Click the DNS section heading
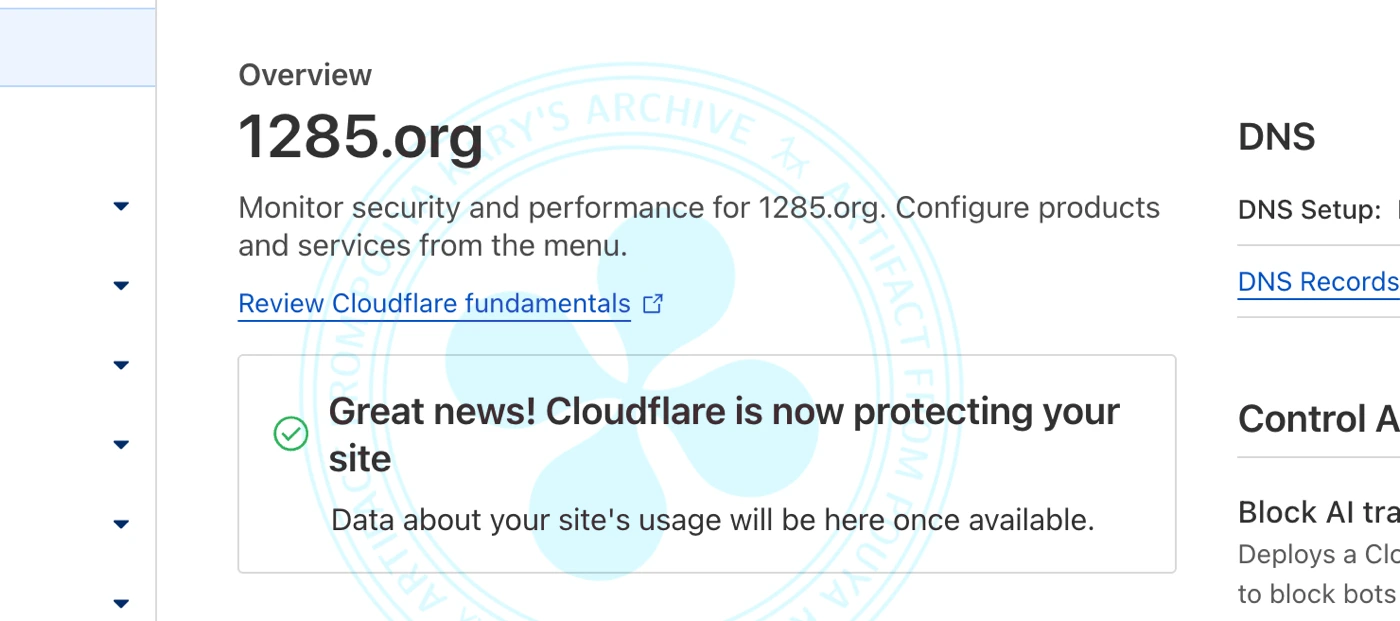Screen dimensions: 1400x621 click(1276, 137)
